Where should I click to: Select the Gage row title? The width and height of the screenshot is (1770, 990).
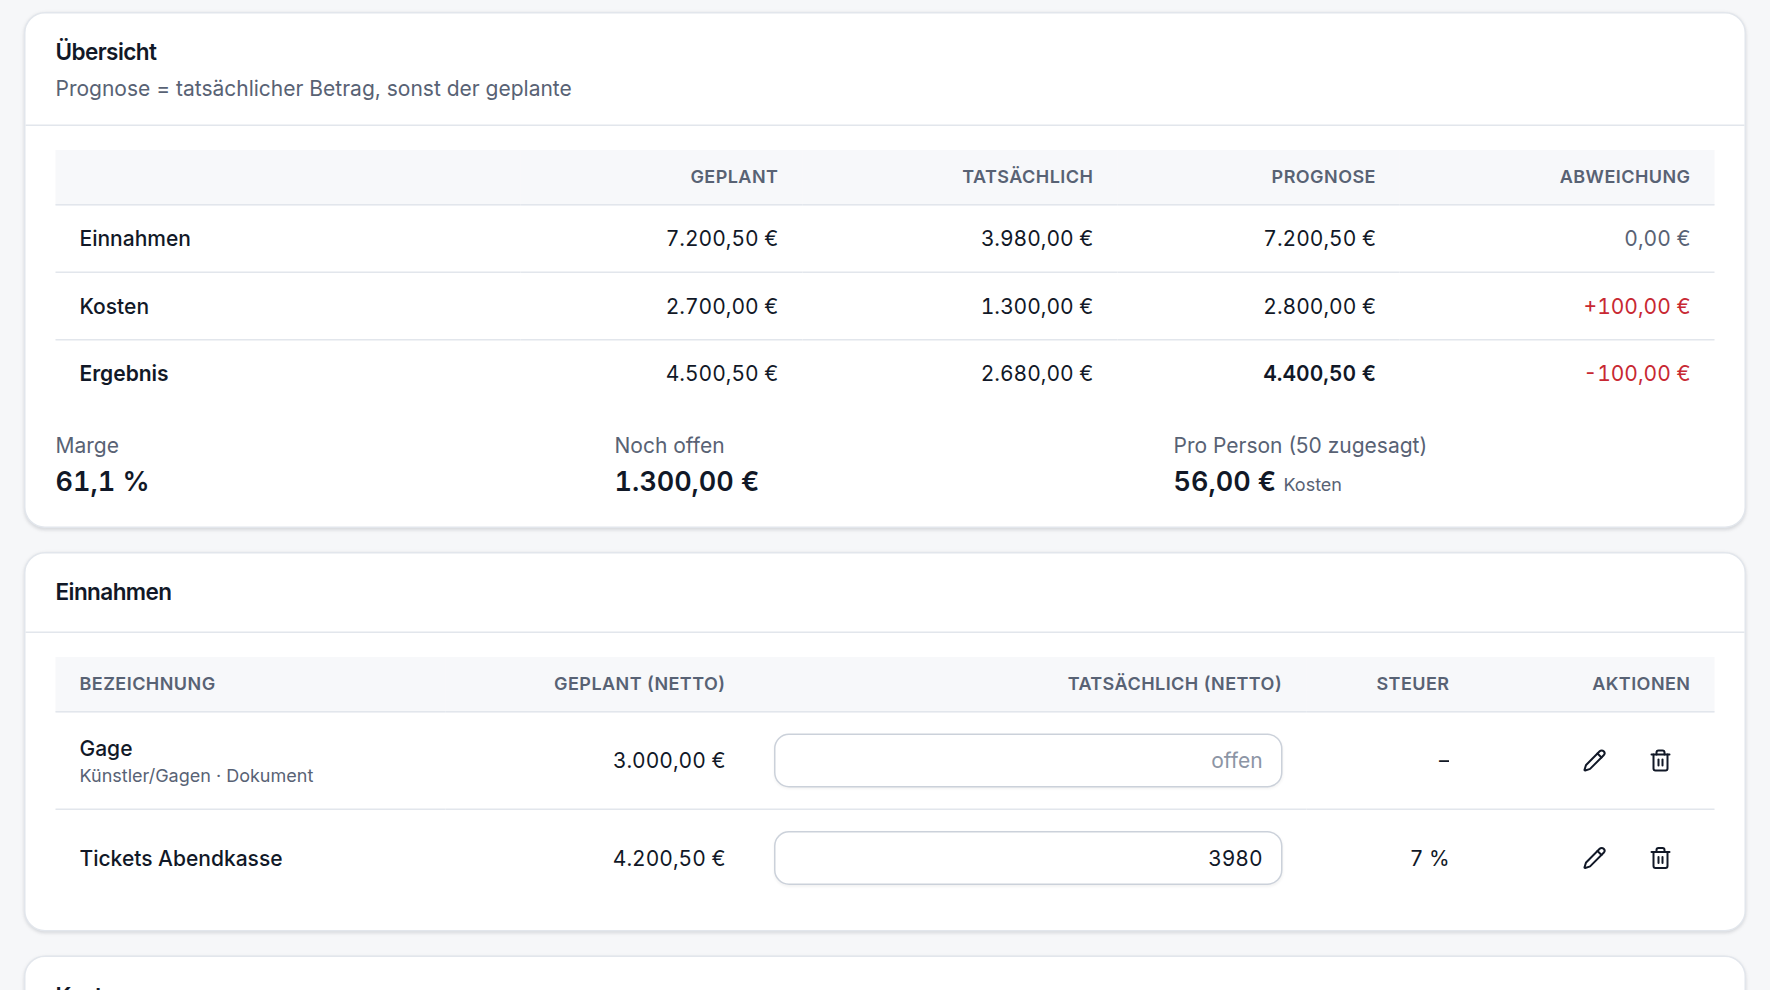106,748
